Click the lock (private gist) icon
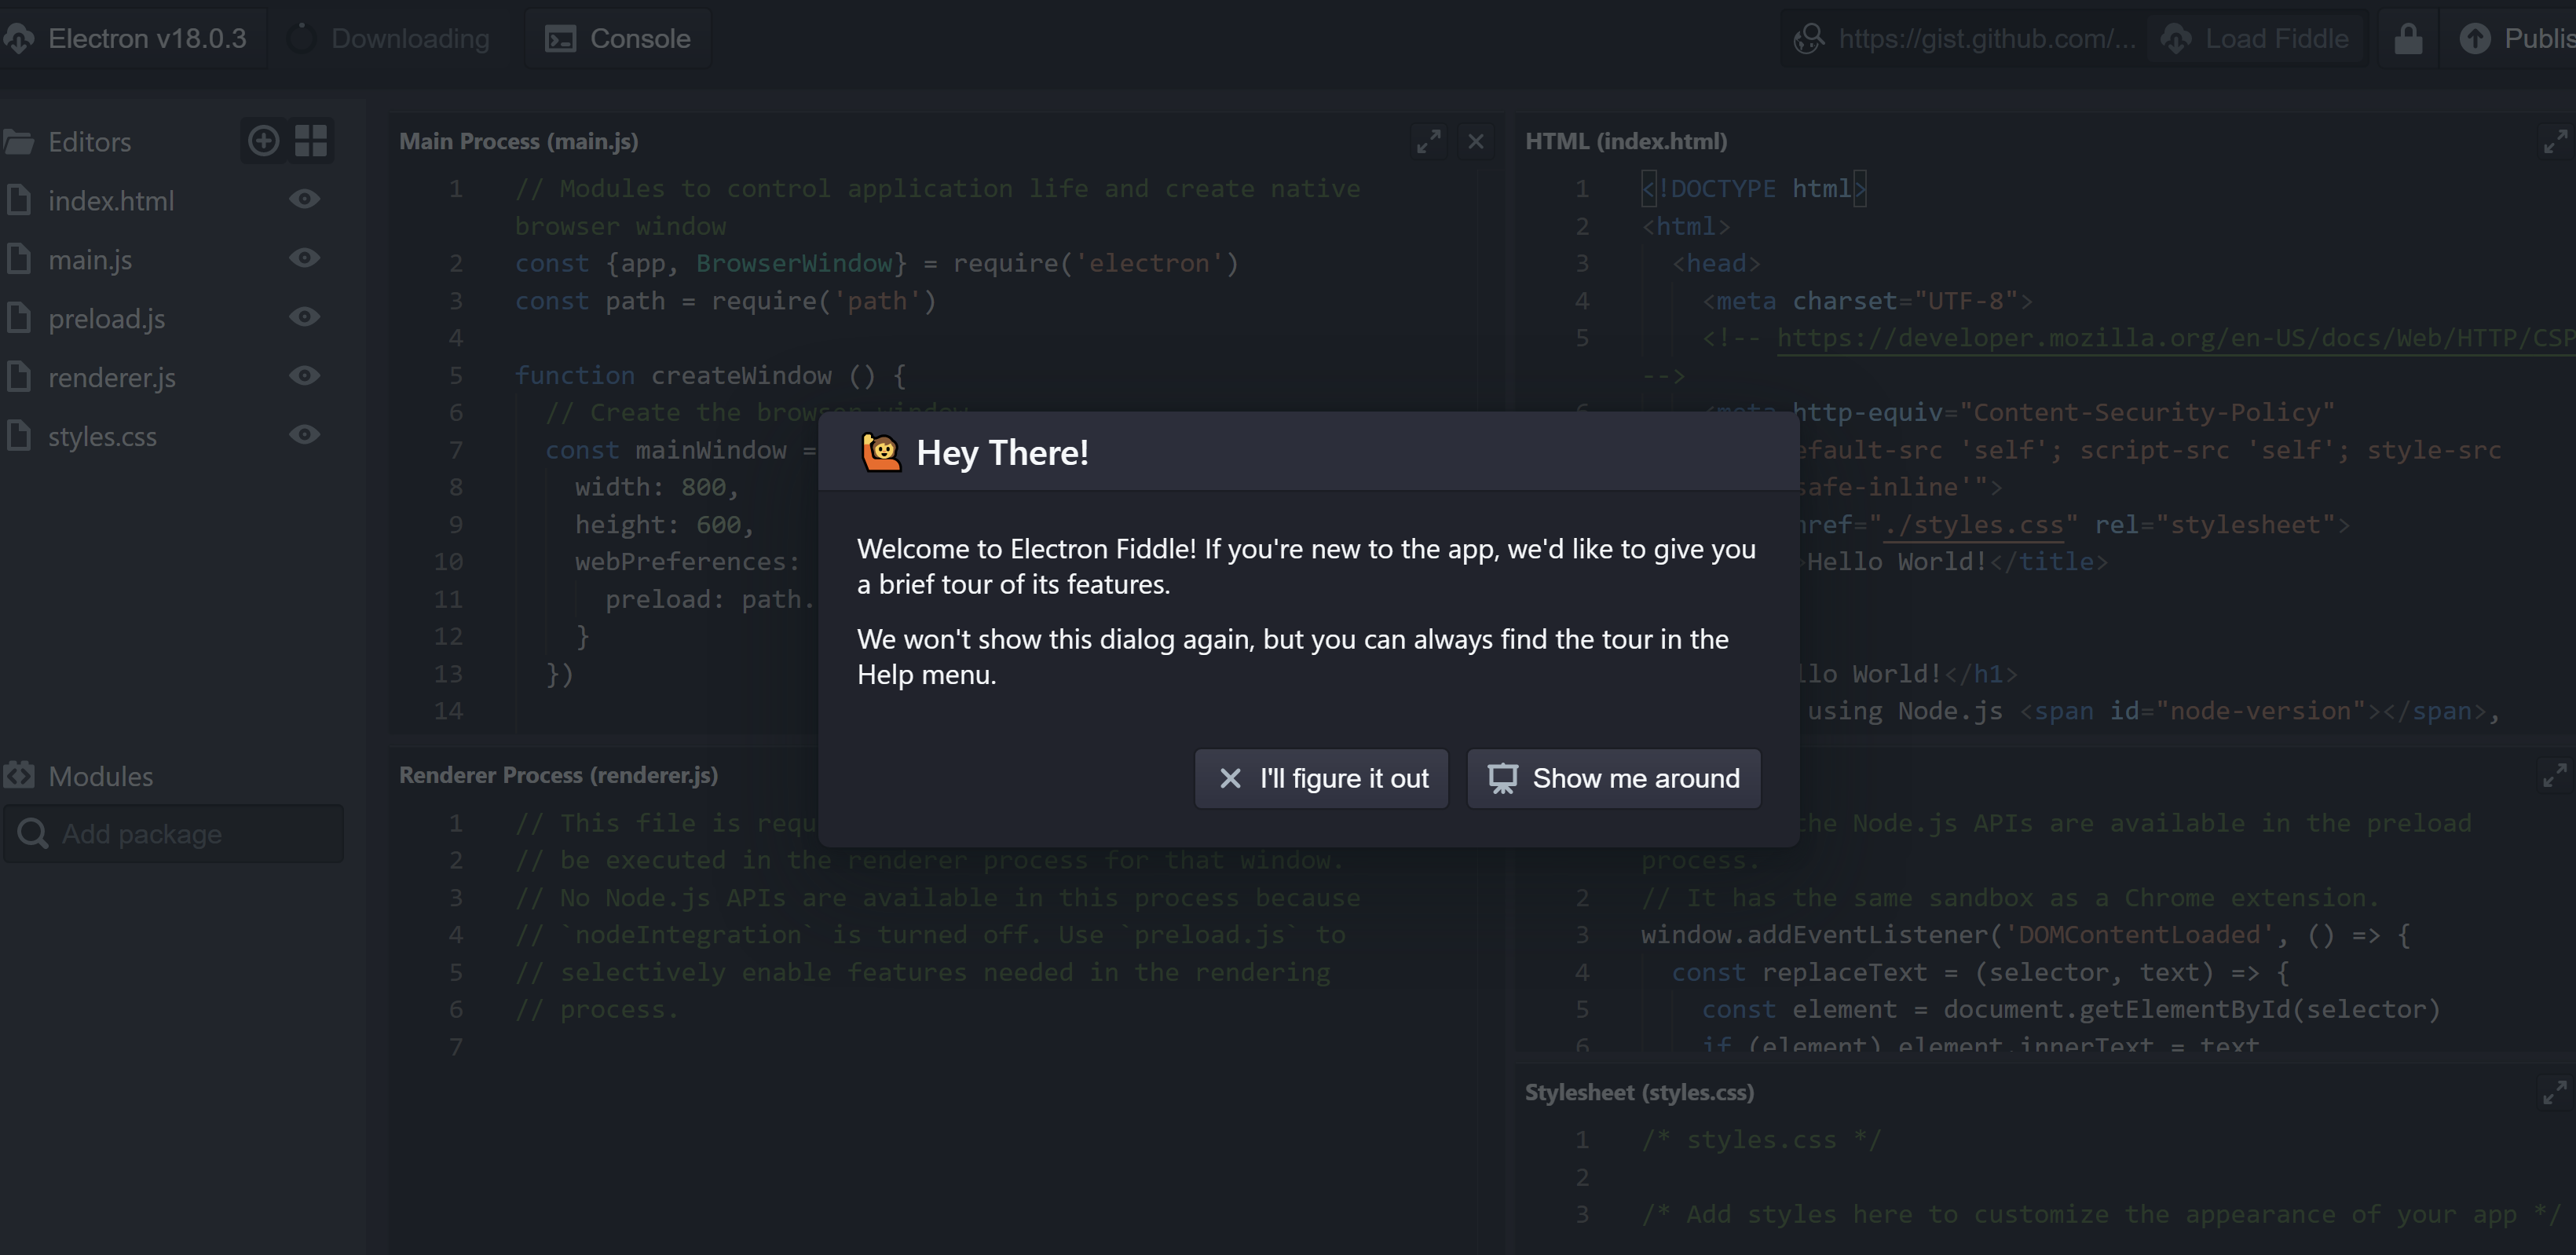 2407,39
